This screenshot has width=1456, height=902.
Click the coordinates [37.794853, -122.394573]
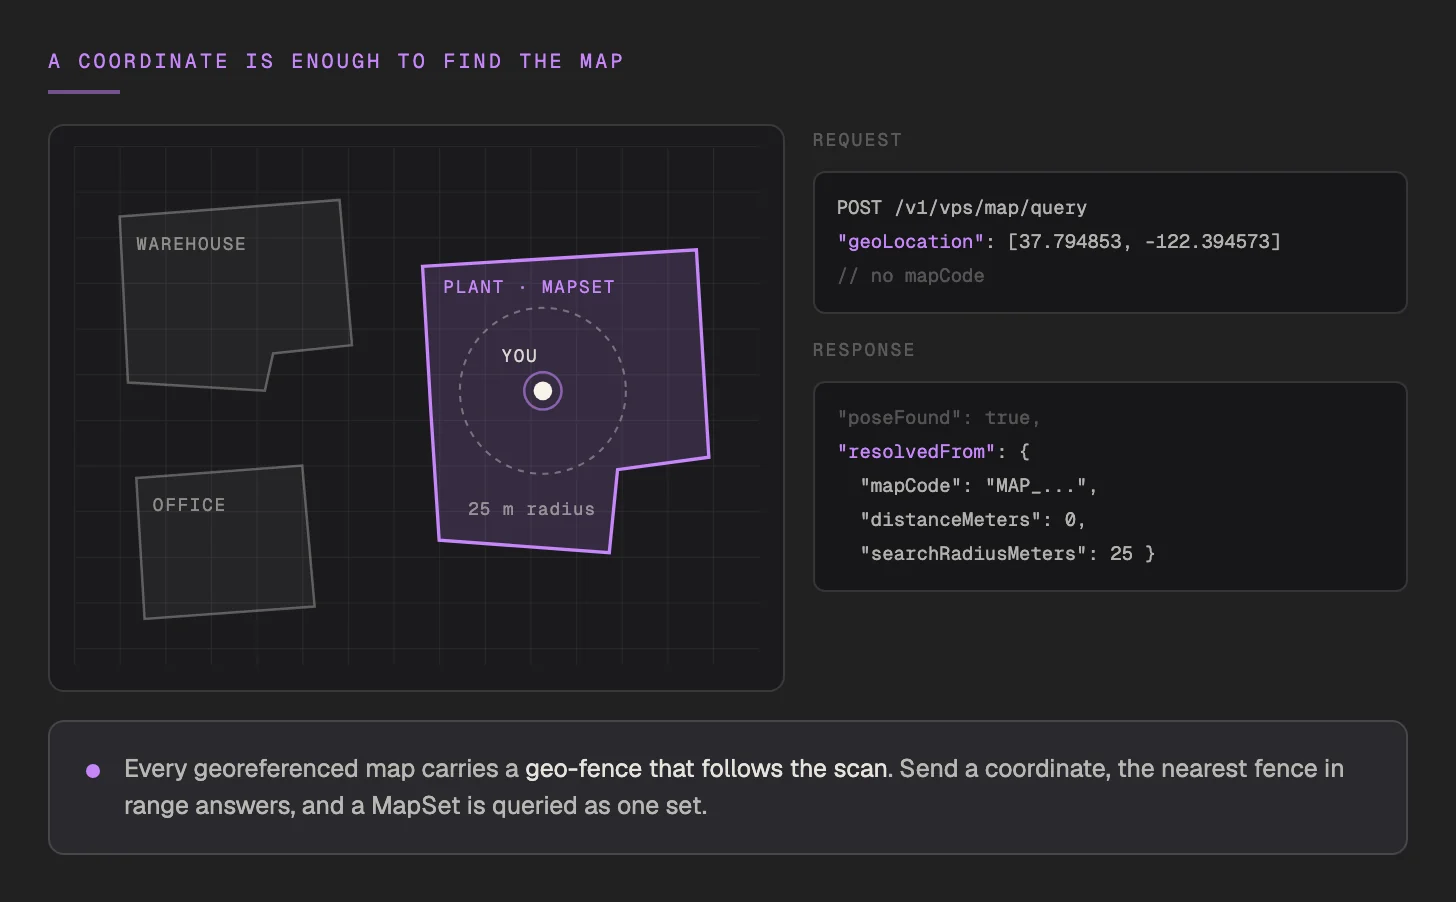pyautogui.click(x=1144, y=242)
